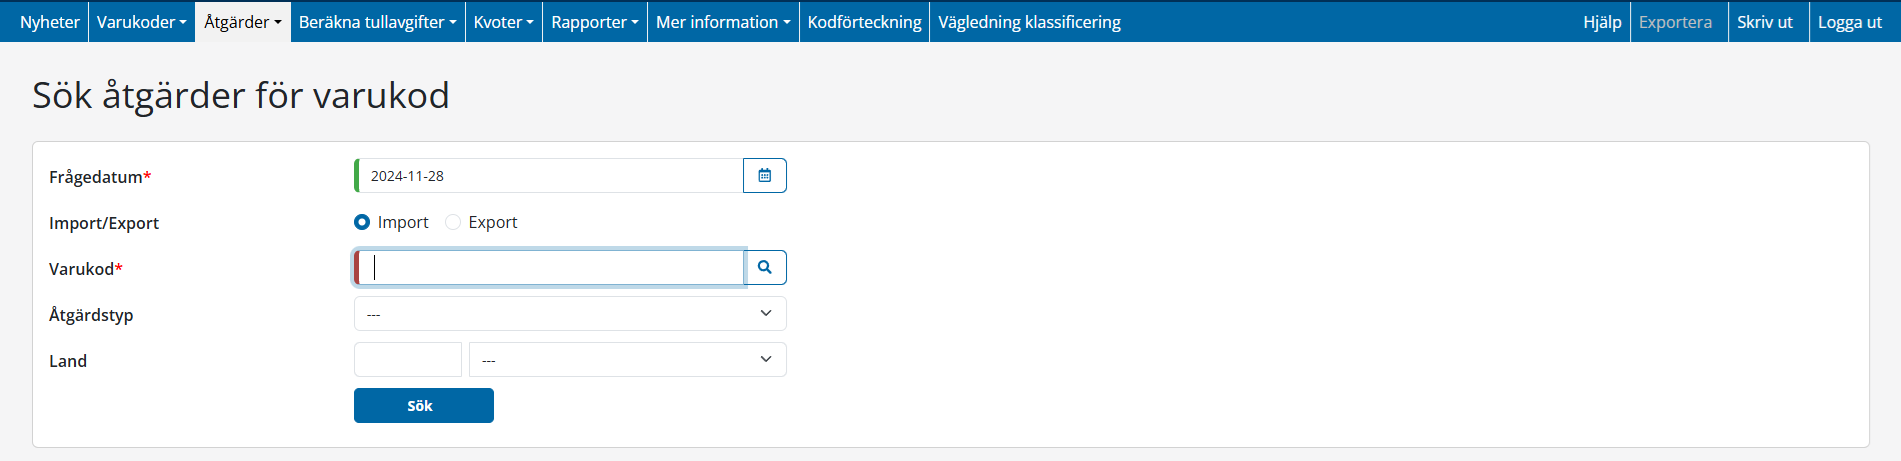Open the Mer information menu

(x=722, y=22)
